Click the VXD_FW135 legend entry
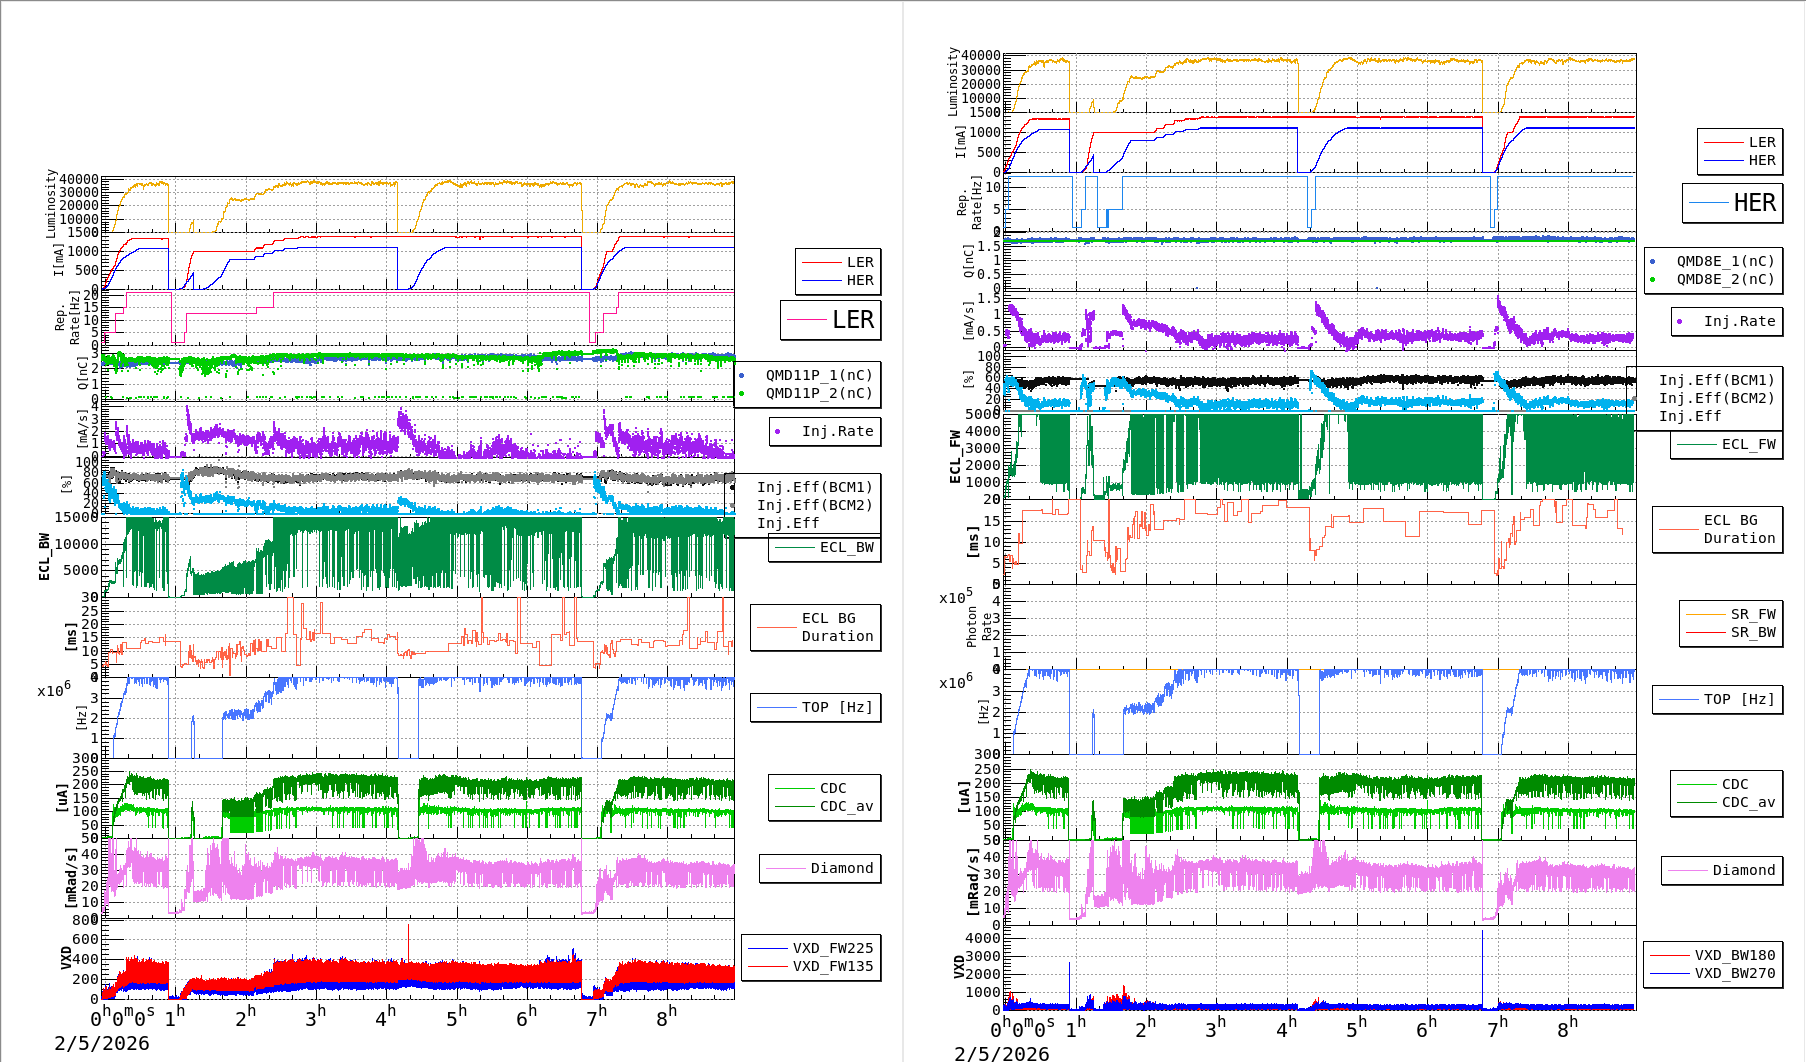 coord(811,967)
